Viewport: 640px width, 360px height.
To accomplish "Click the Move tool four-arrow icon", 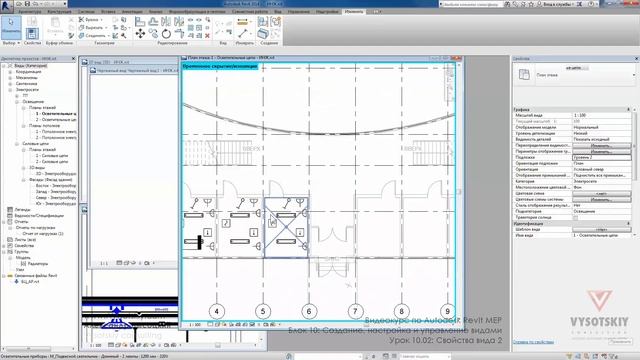I will pos(140,33).
